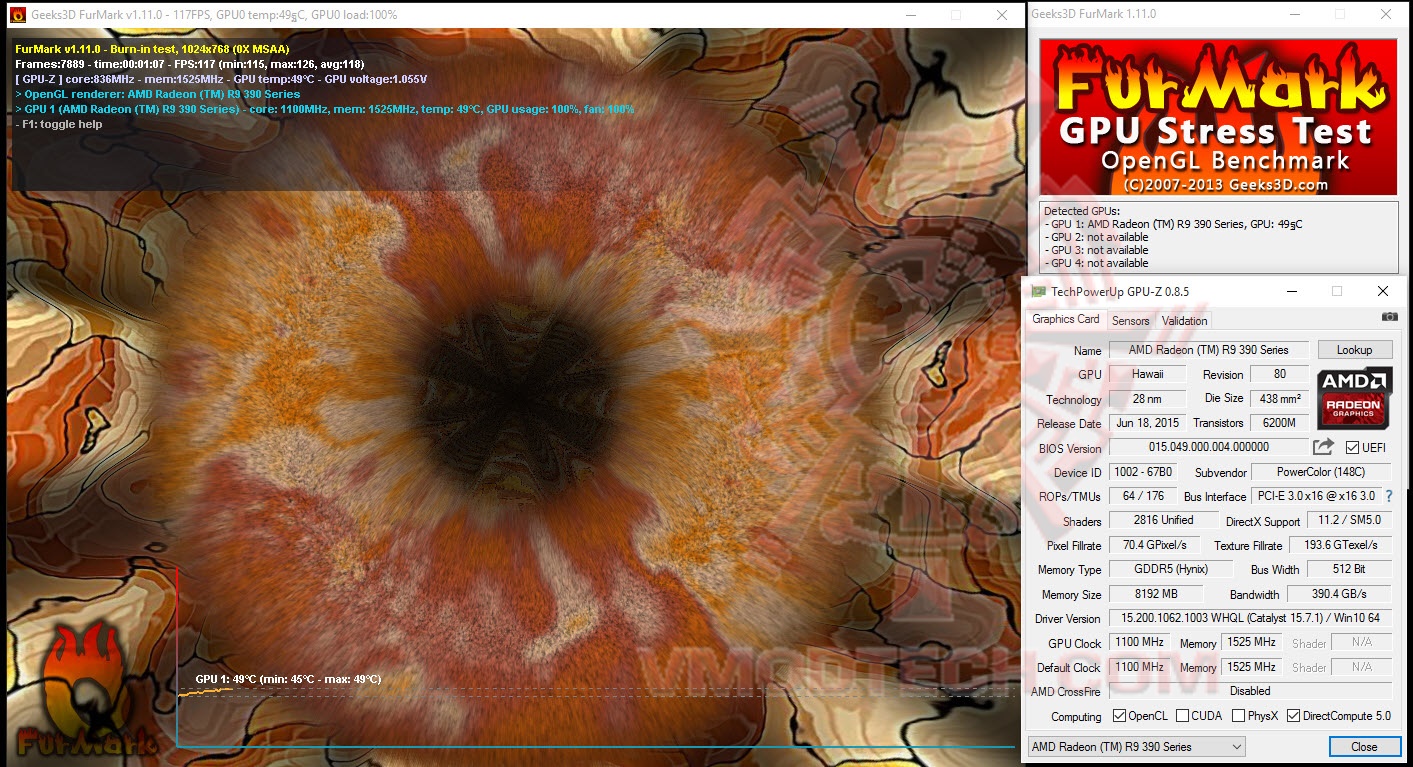Click the Bus Interface value PCI-E 3.0 x16

tap(1316, 496)
